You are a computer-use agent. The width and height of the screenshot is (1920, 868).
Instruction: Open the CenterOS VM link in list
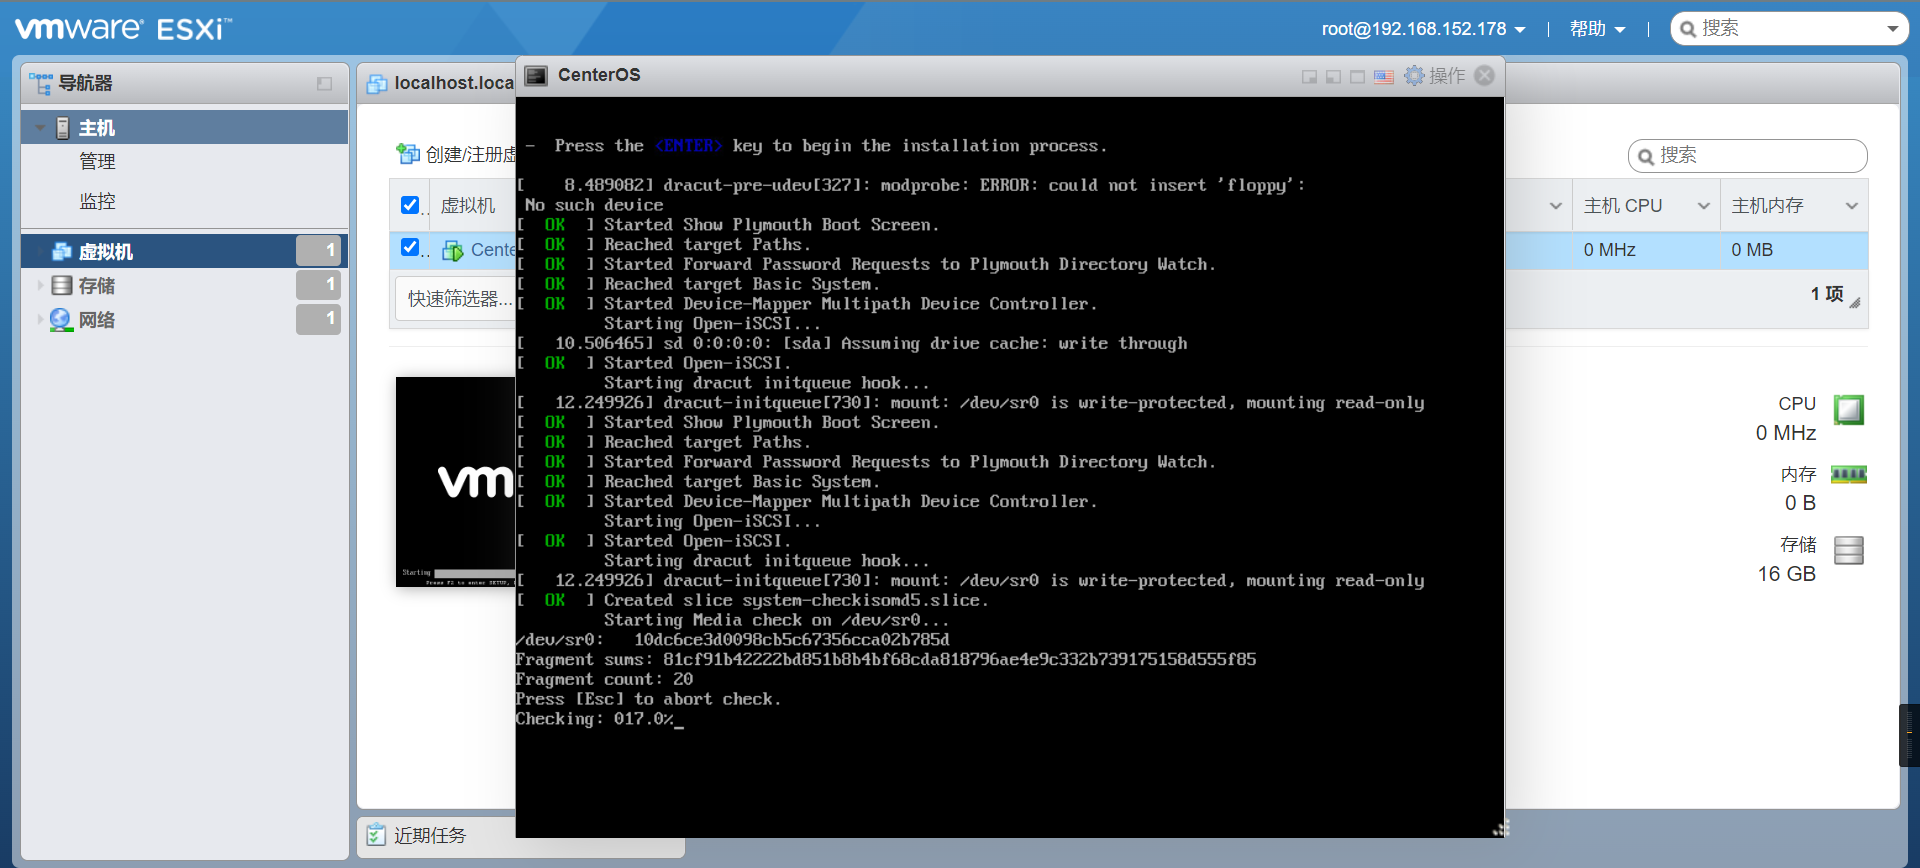493,250
